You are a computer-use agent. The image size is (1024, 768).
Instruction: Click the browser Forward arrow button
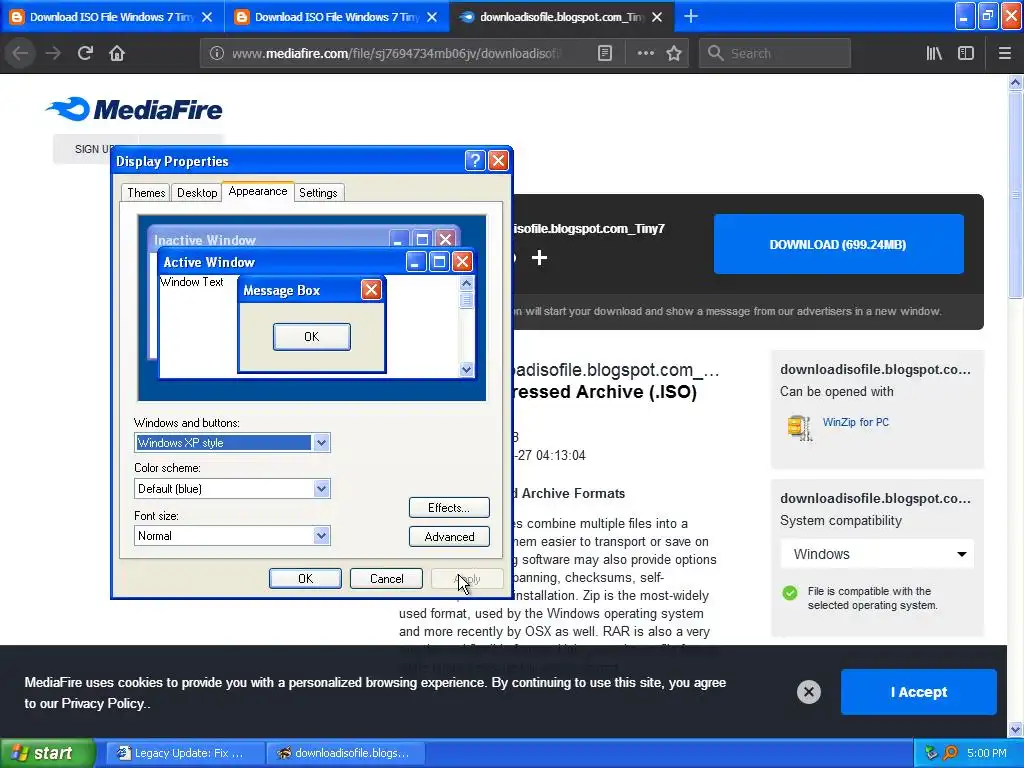(53, 53)
